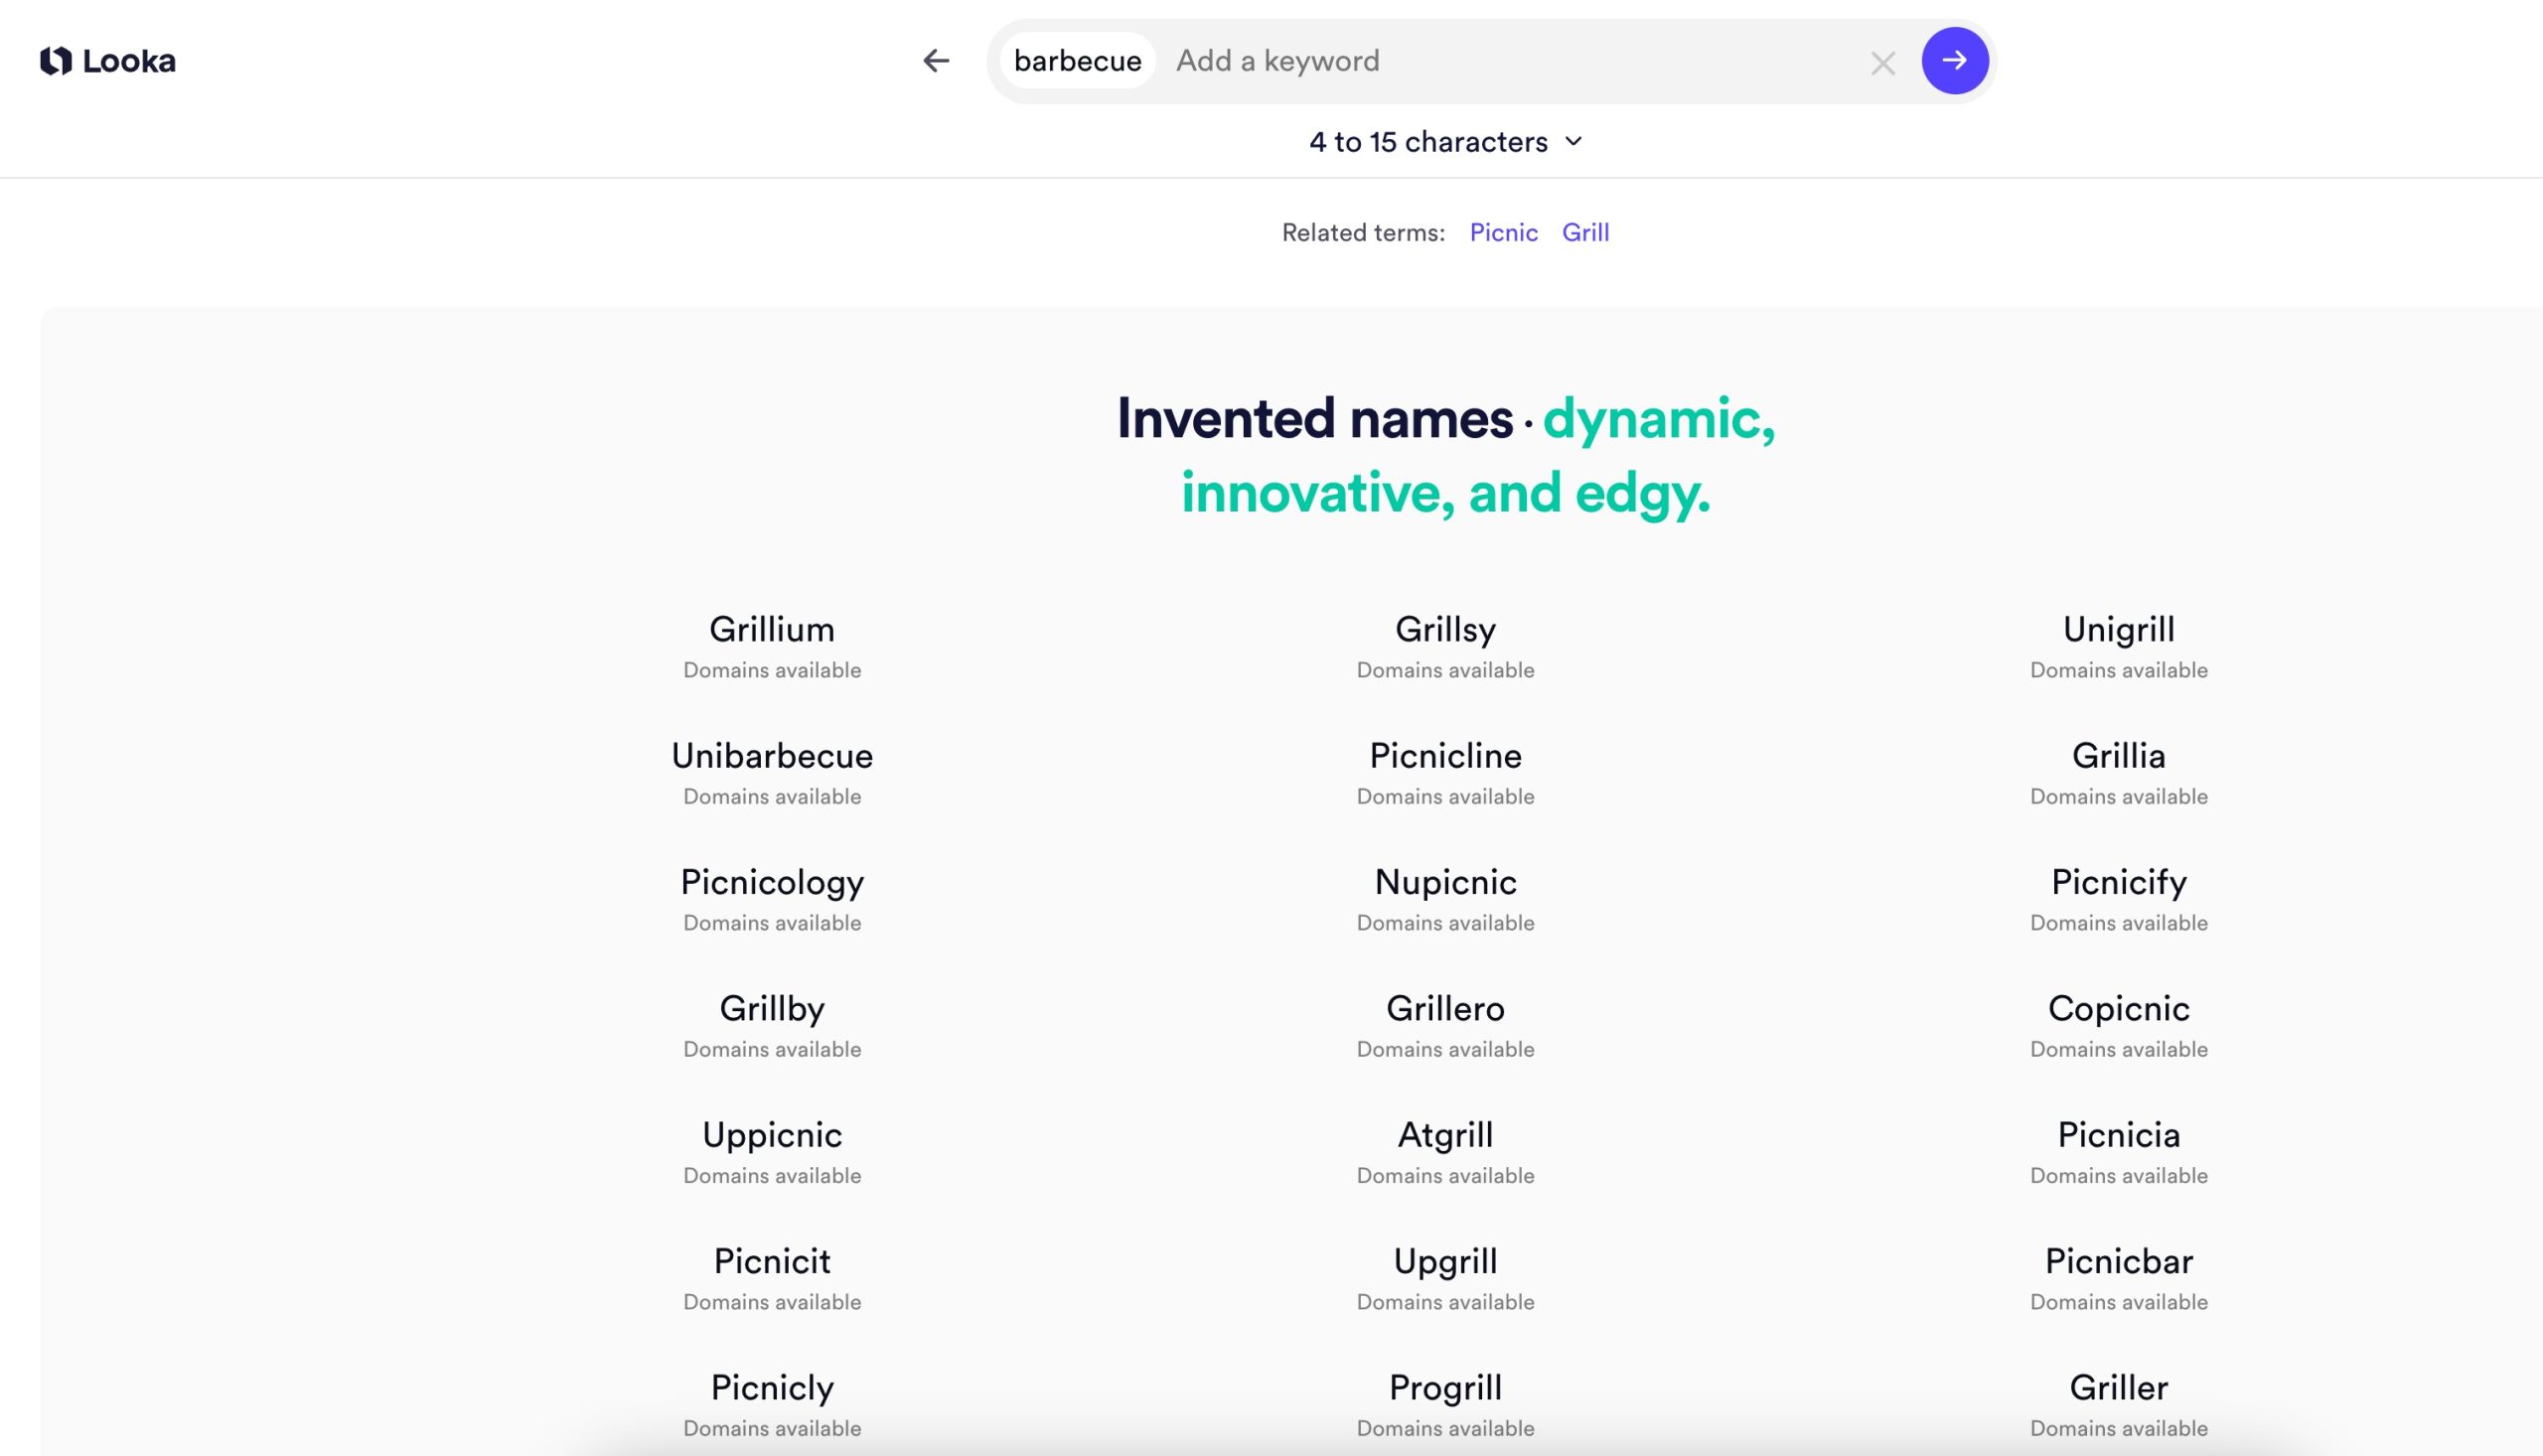This screenshot has height=1456, width=2543.
Task: Clear the search with the X icon
Action: [x=1882, y=64]
